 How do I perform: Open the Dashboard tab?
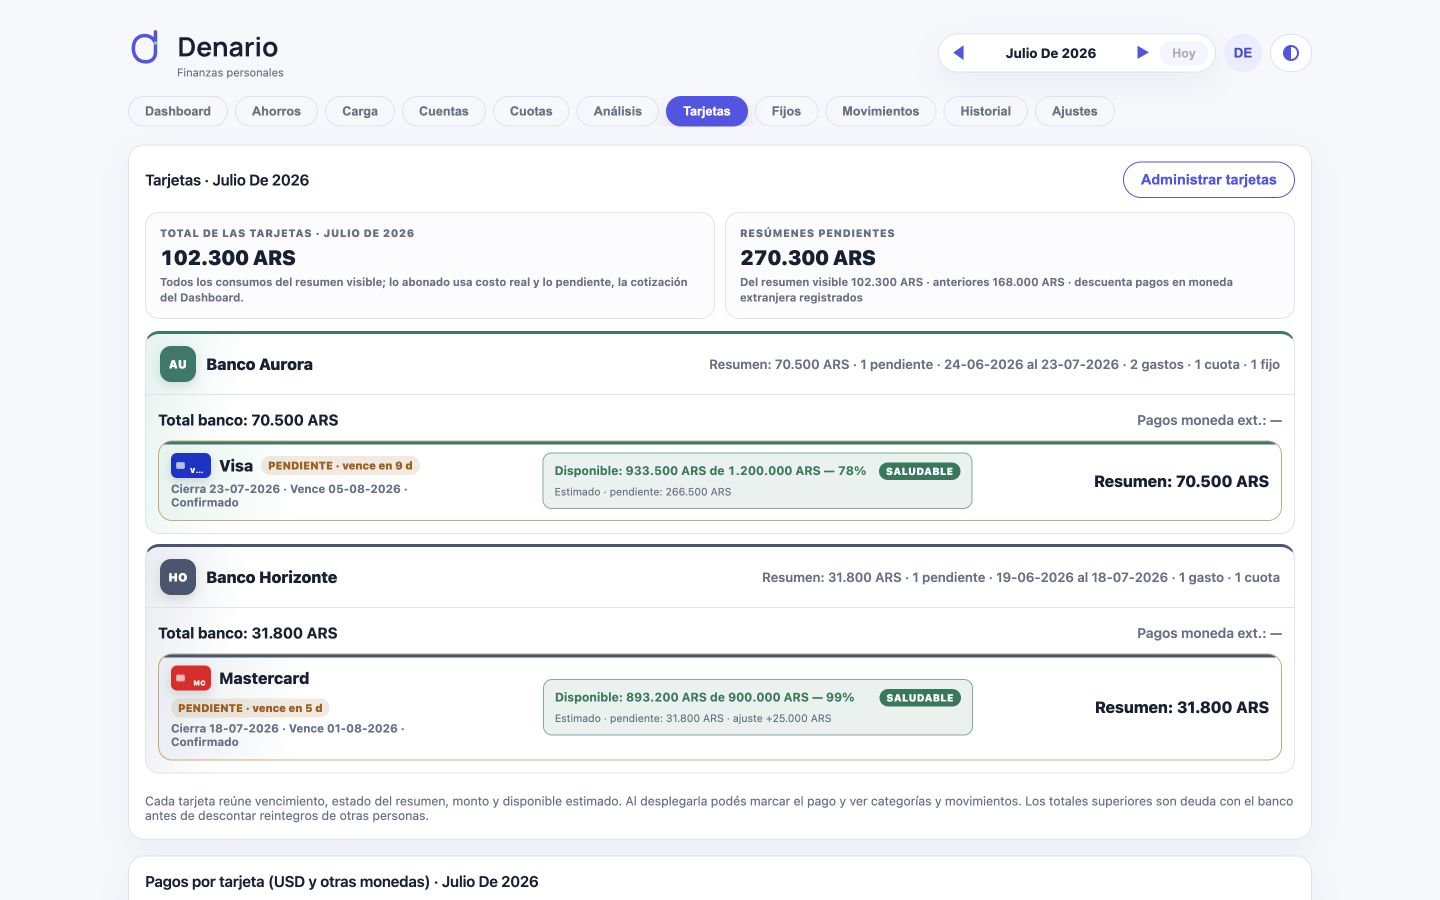click(178, 111)
